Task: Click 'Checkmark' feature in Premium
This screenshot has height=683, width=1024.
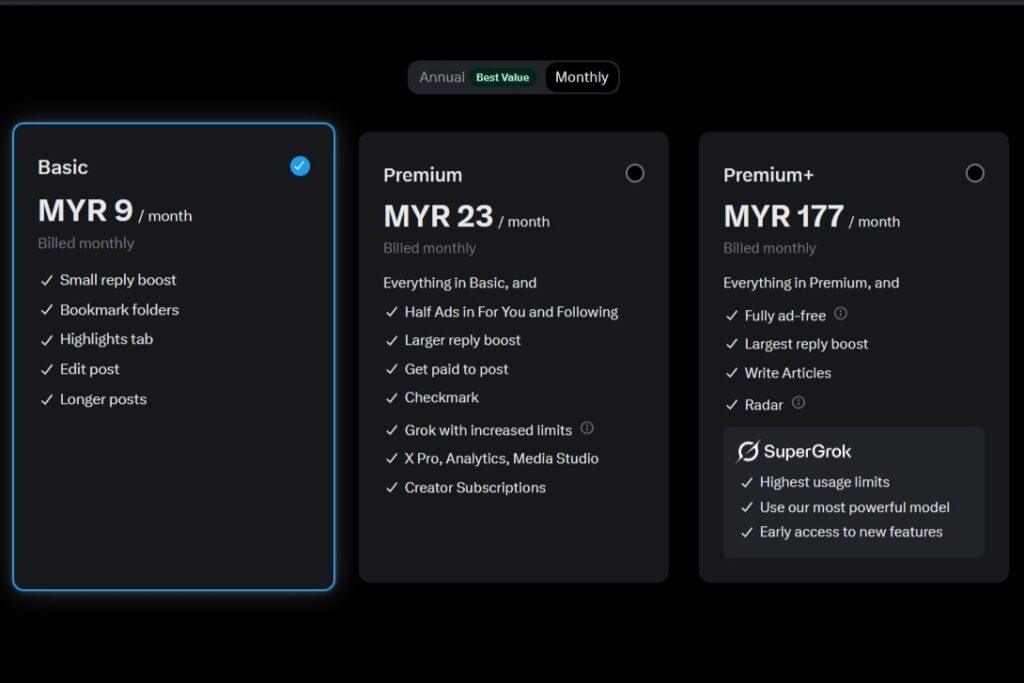Action: coord(441,397)
